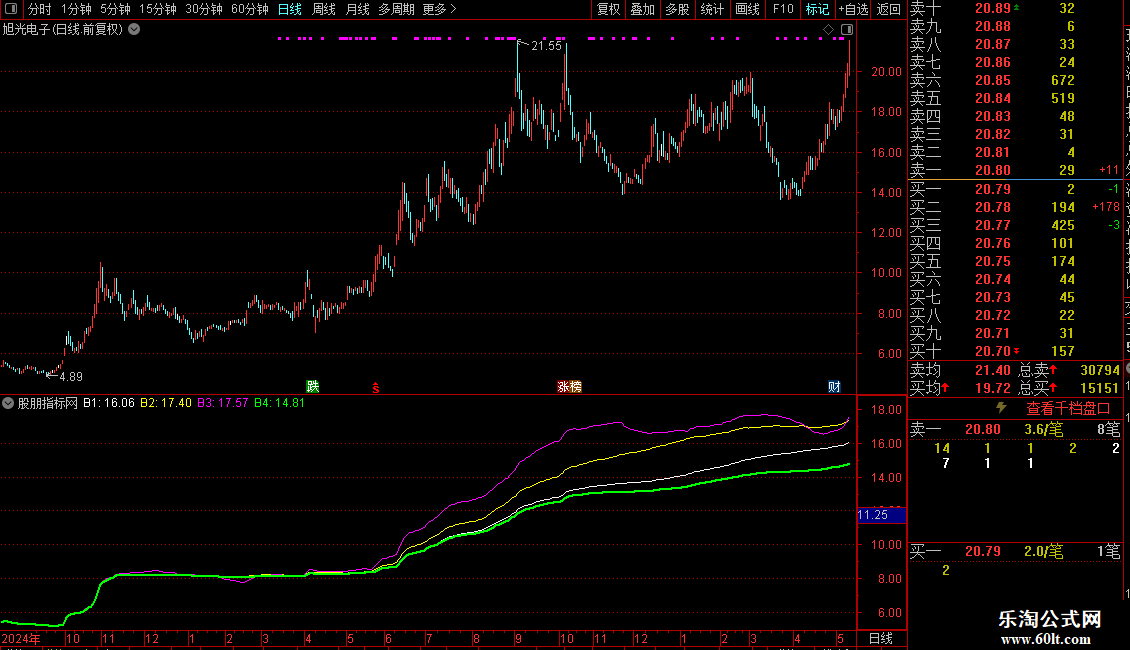Click the 卖十 price 20.89
This screenshot has height=650, width=1130.
coord(993,9)
